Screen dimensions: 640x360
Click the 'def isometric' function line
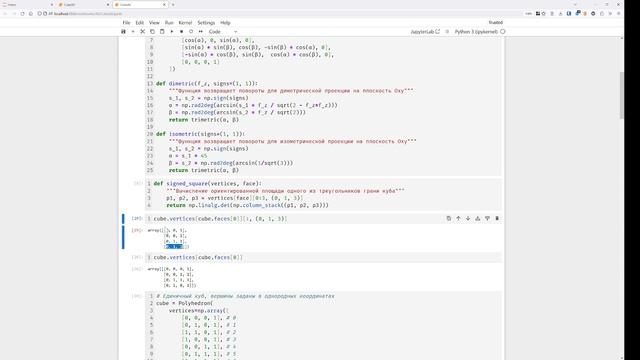point(200,134)
